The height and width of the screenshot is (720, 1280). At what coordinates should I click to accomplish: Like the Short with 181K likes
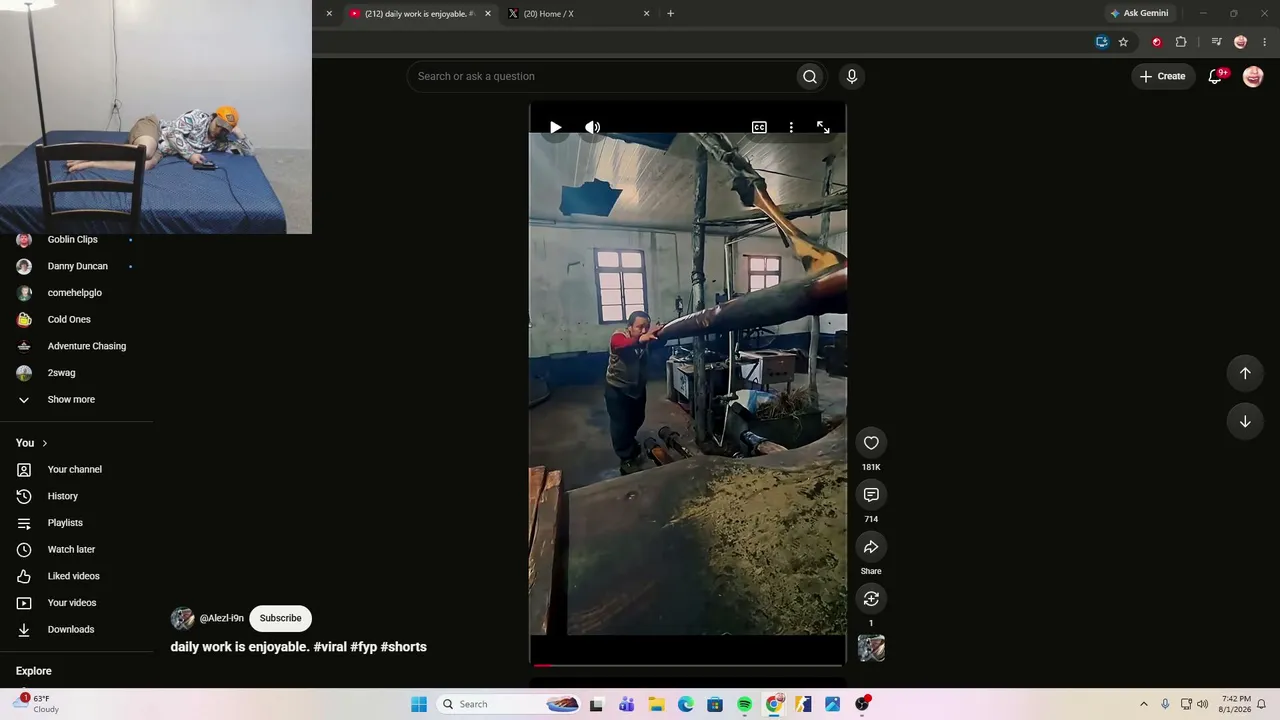pos(871,443)
